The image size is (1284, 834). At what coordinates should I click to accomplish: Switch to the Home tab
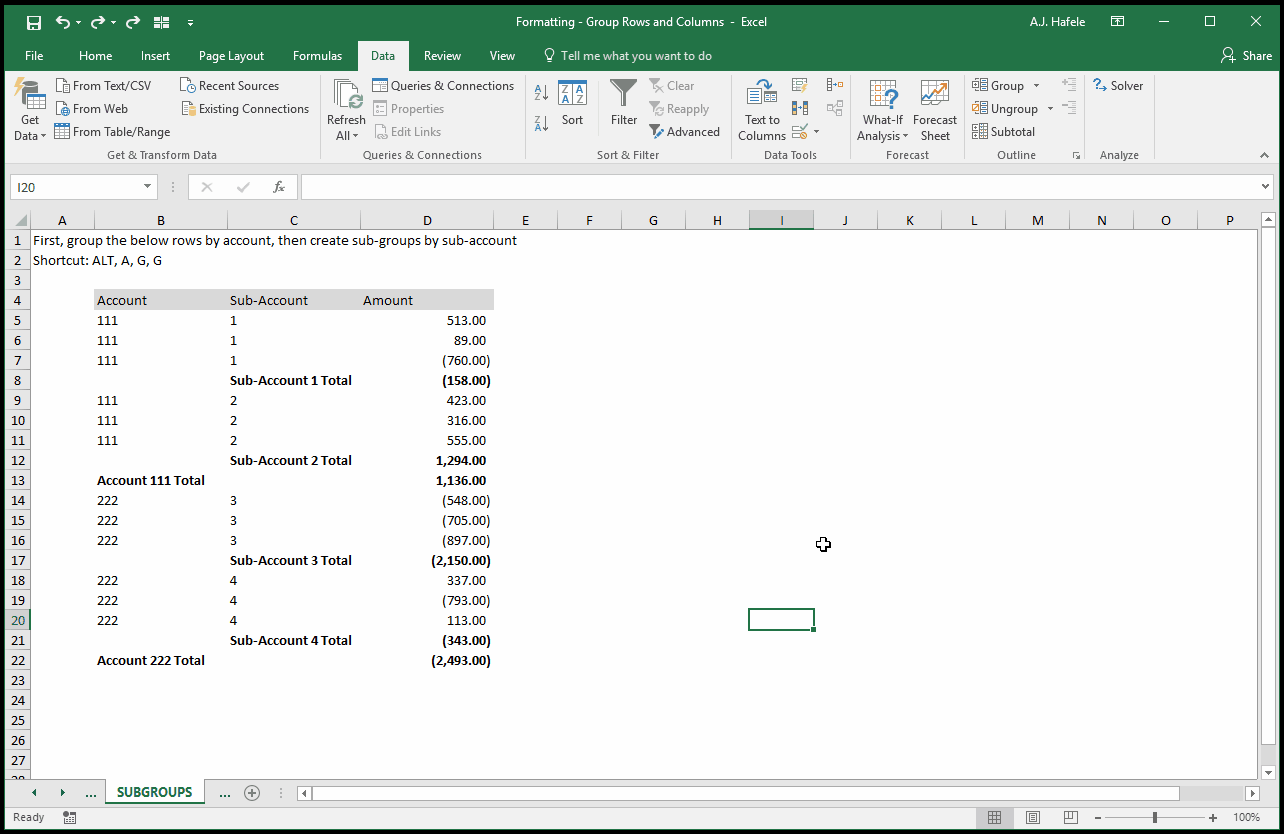pyautogui.click(x=96, y=56)
